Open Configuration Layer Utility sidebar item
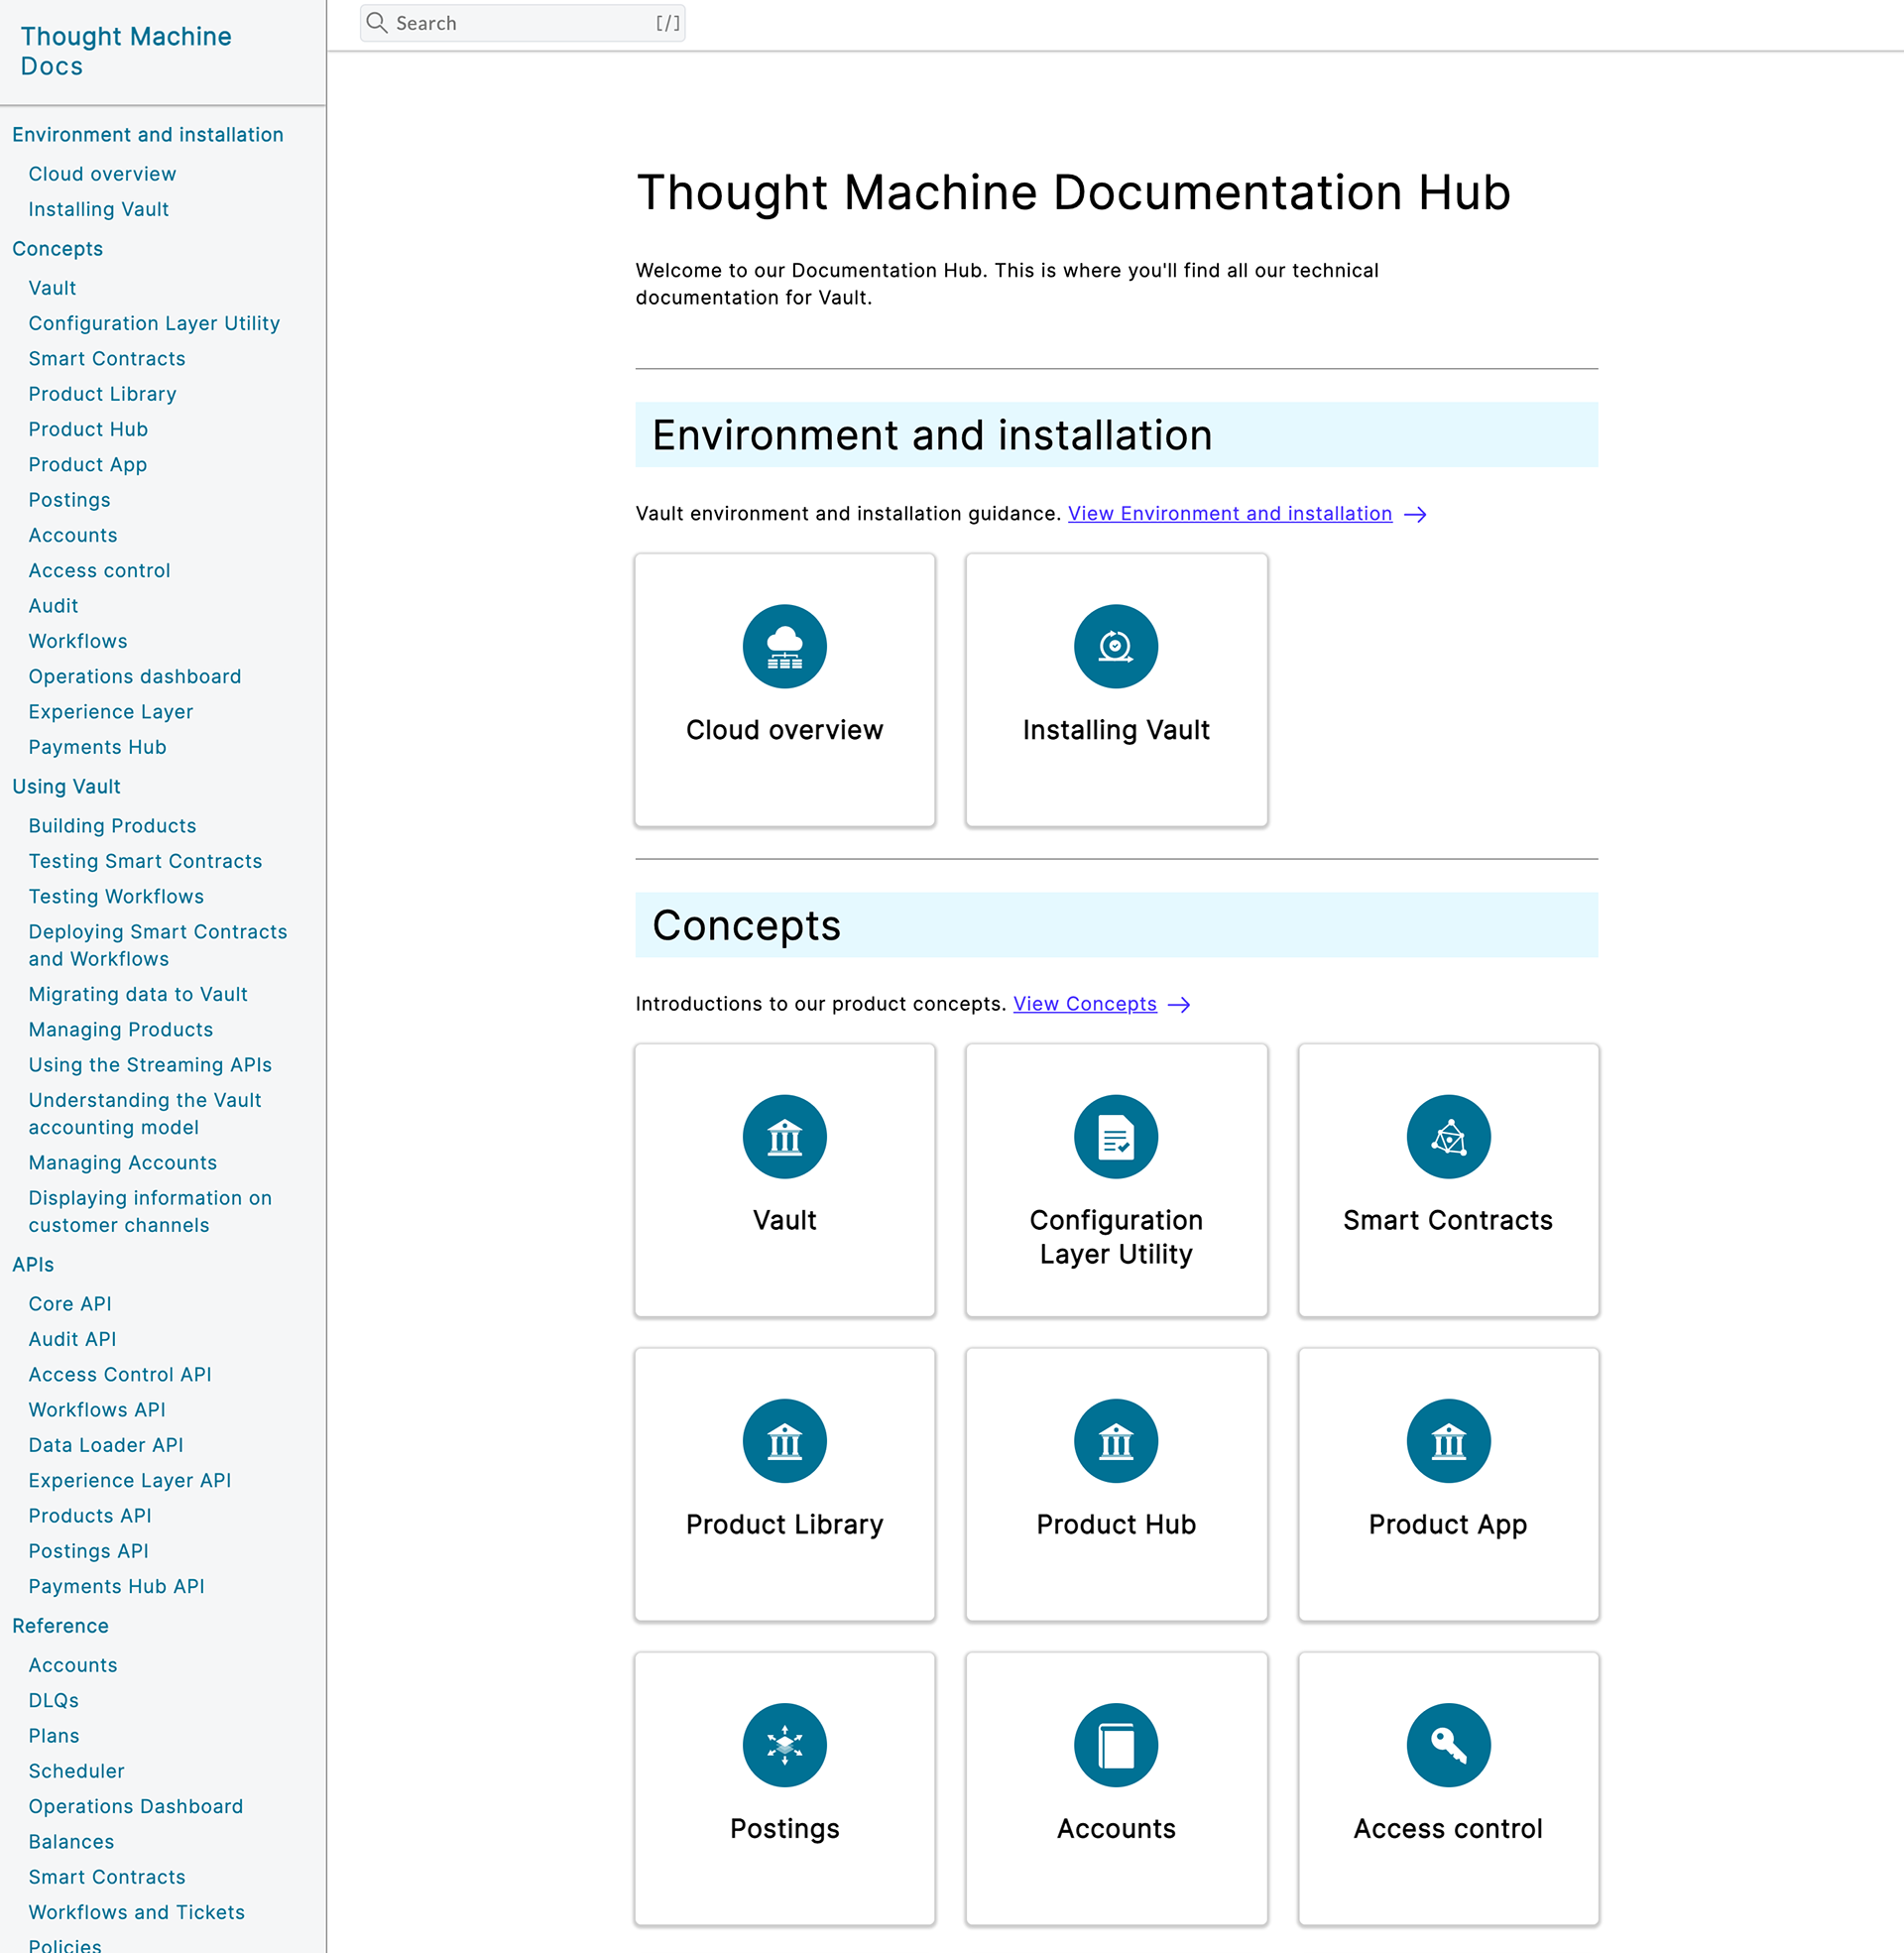Screen dimensions: 1904x1953 pos(154,323)
